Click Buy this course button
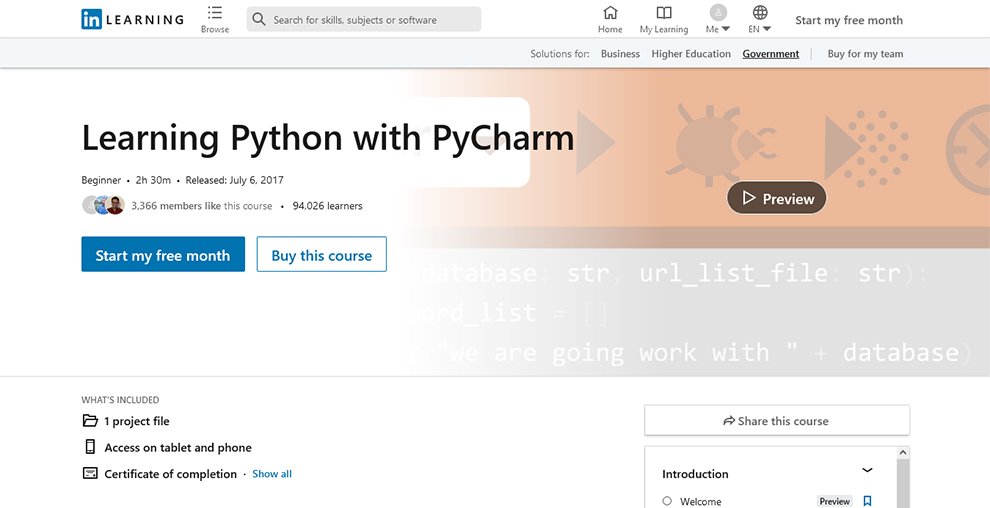This screenshot has width=990, height=508. pyautogui.click(x=321, y=254)
